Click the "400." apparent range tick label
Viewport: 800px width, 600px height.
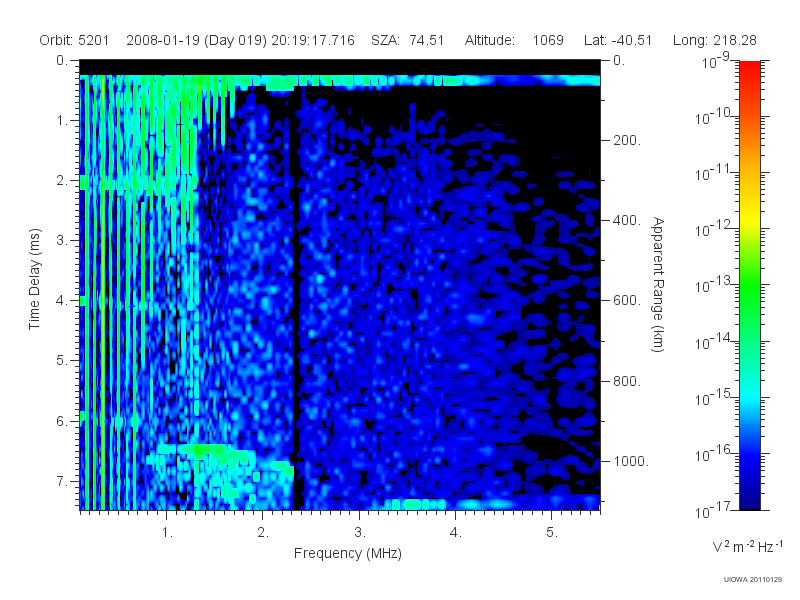click(627, 220)
